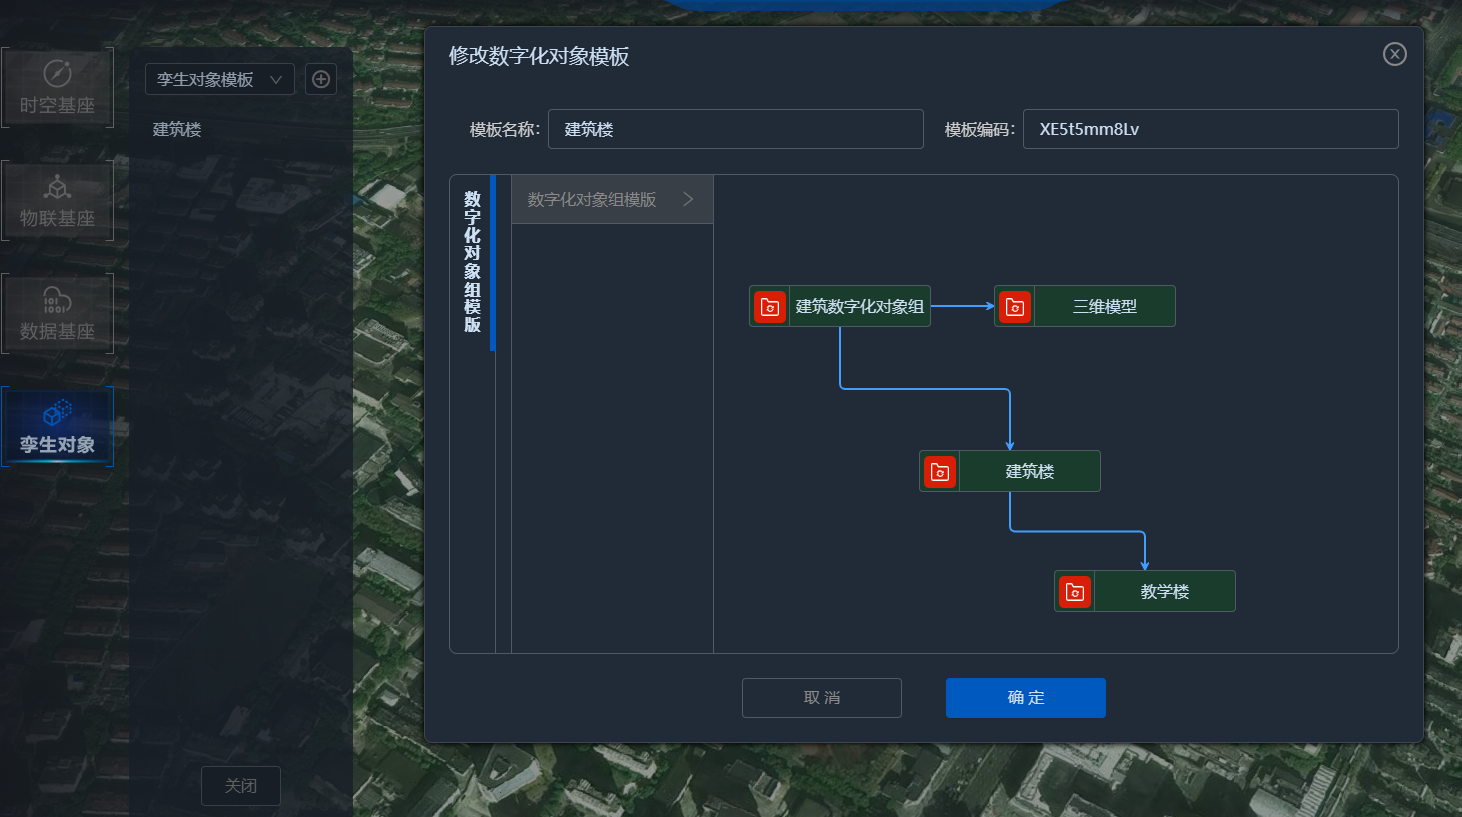Image resolution: width=1462 pixels, height=817 pixels.
Task: Select 建筑楼 in the template list
Action: click(x=177, y=130)
